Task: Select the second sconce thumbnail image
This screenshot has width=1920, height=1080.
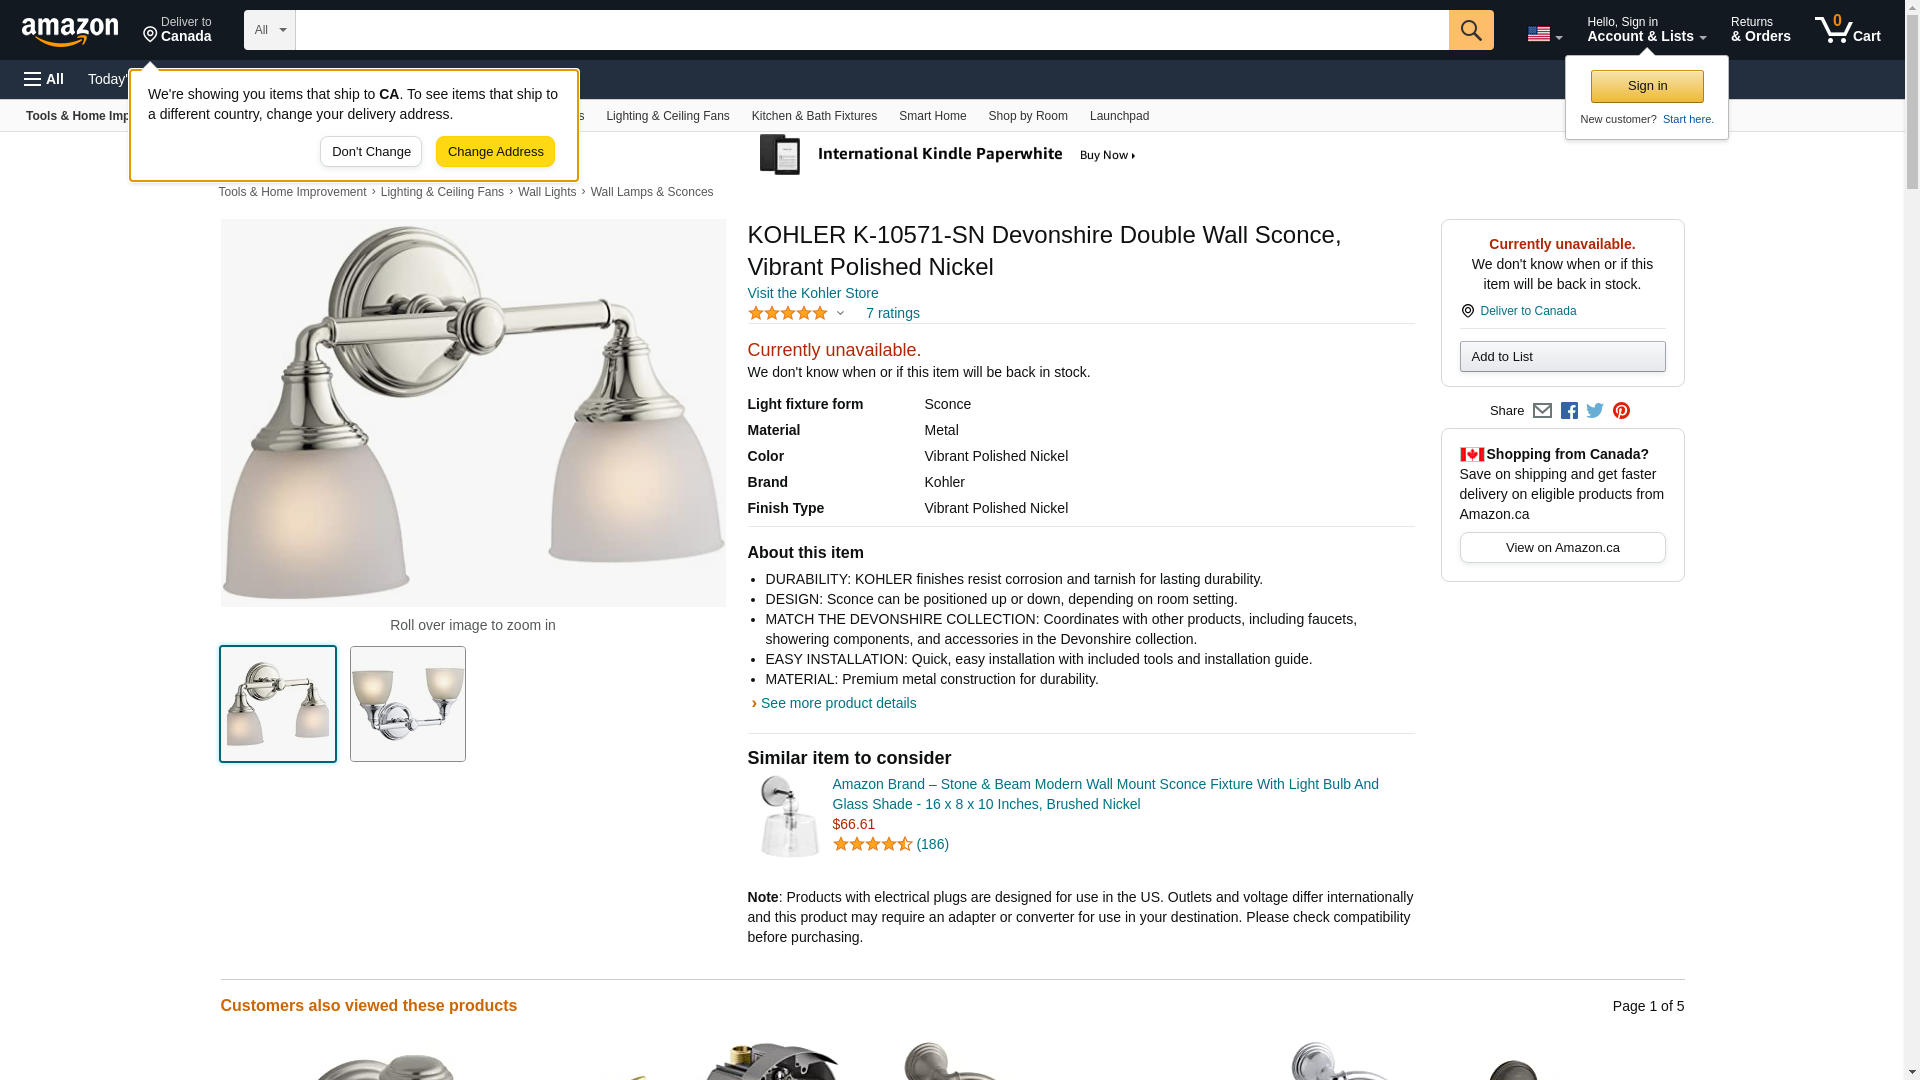Action: [x=407, y=704]
